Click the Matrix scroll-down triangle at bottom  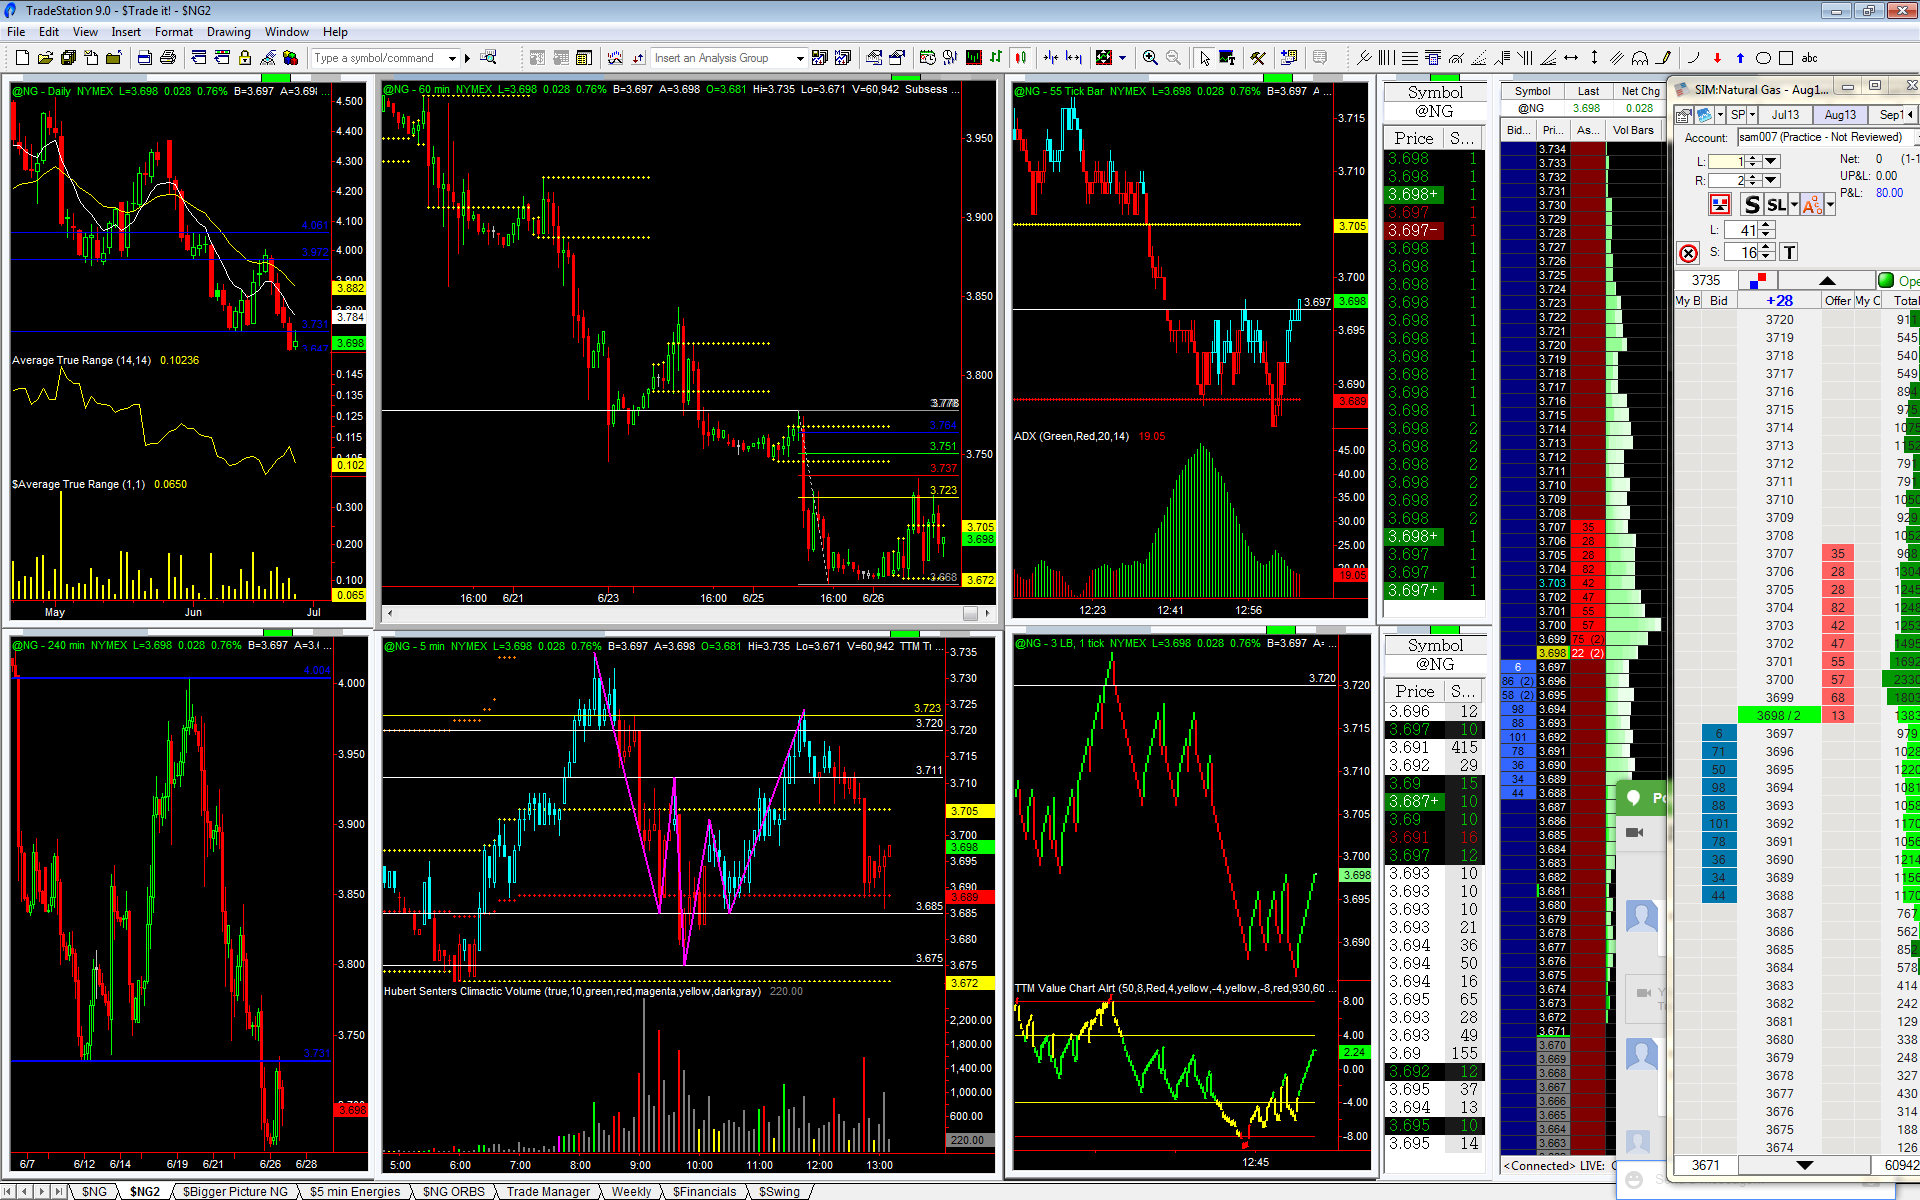click(x=1804, y=1165)
